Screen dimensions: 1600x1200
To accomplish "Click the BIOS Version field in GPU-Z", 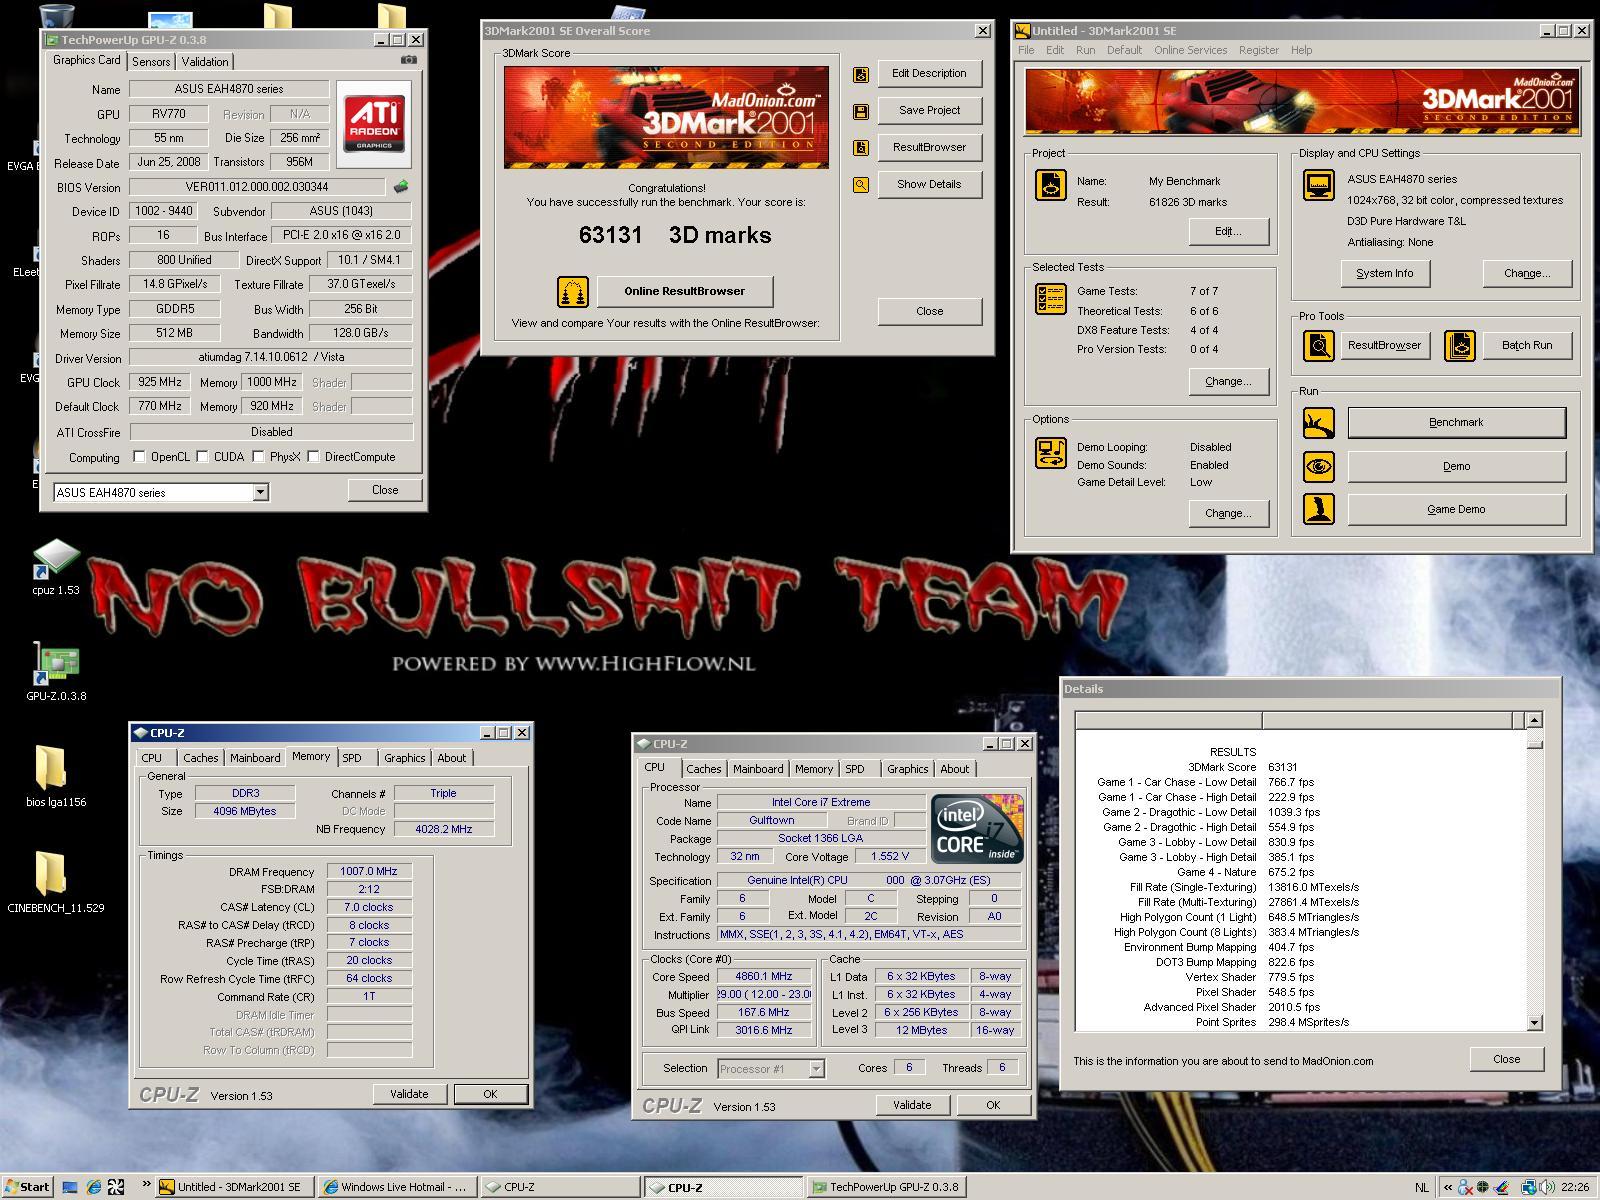I will point(257,187).
